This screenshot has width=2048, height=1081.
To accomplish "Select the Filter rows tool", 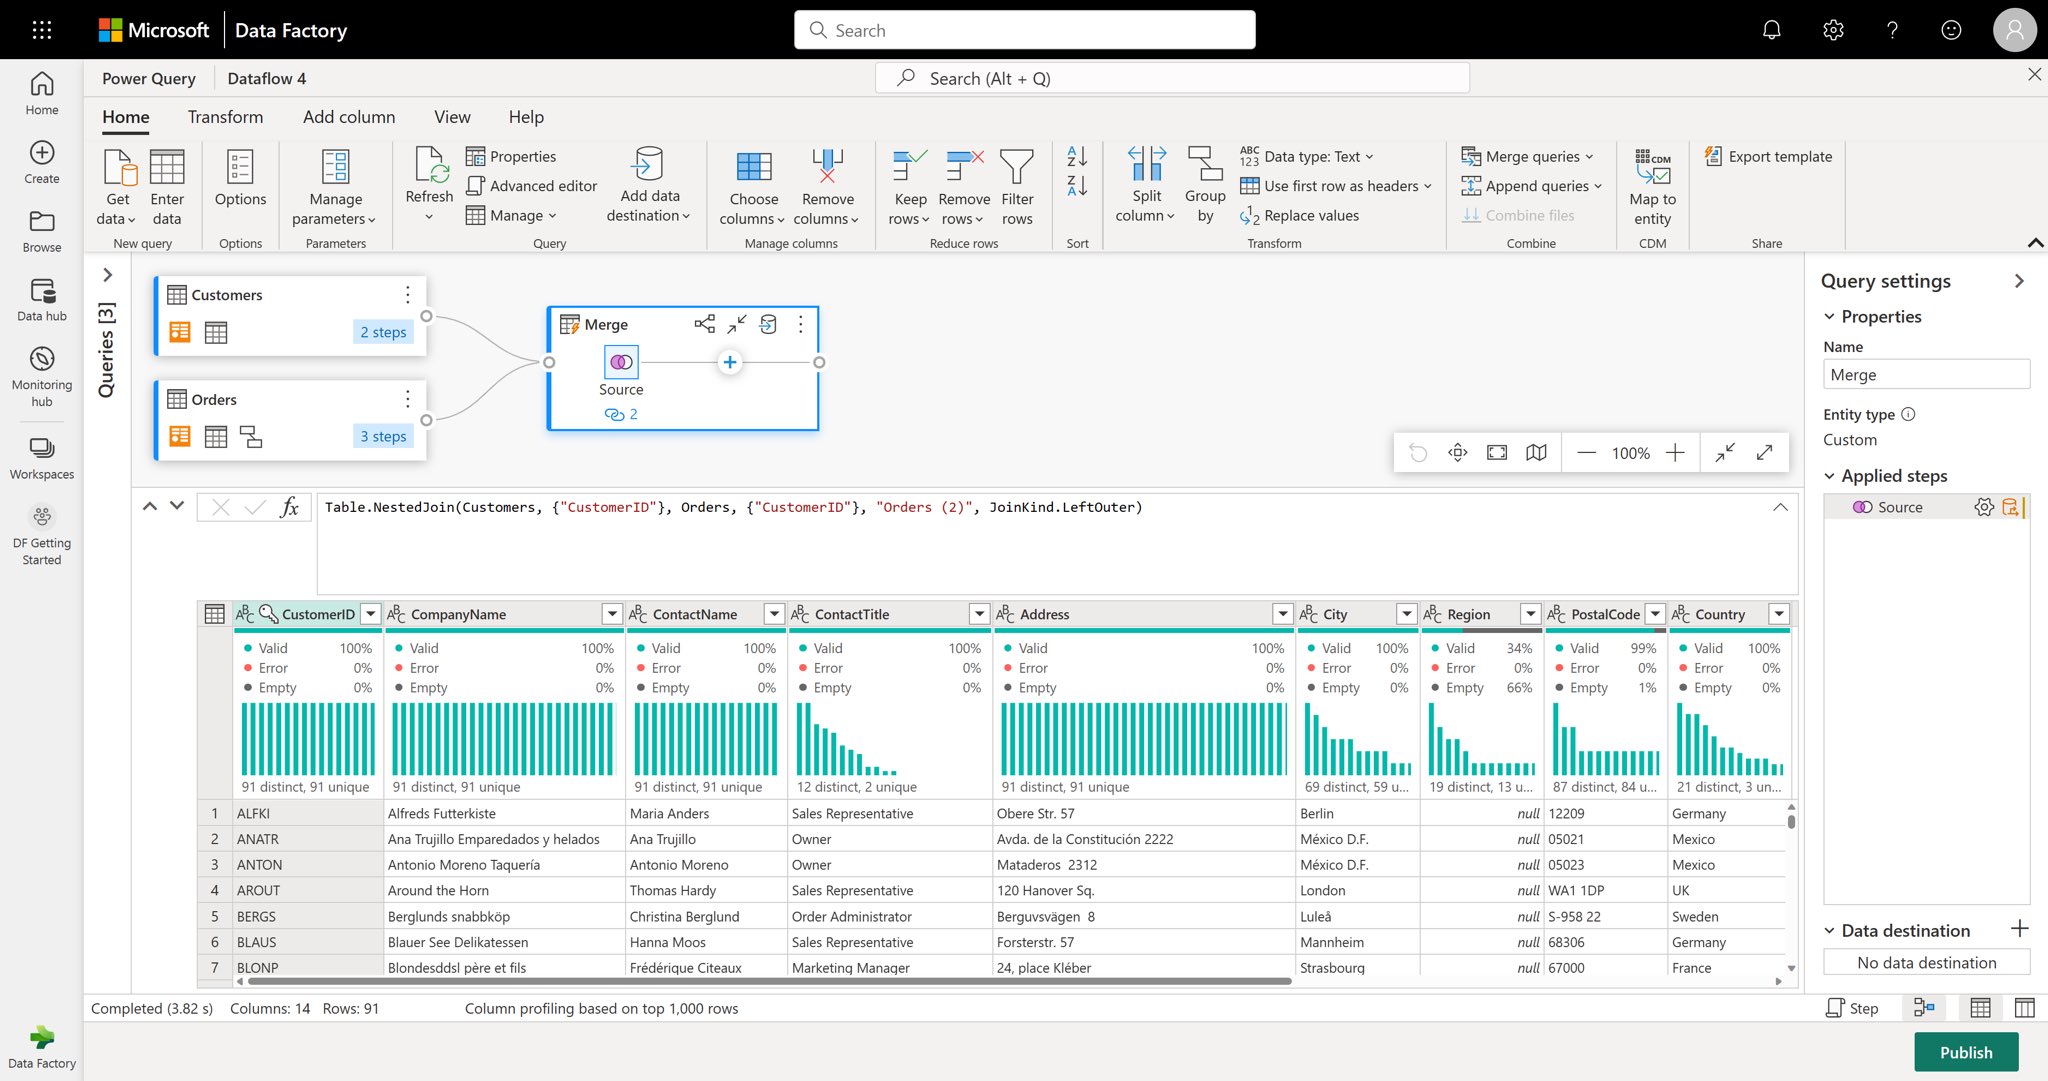I will click(x=1017, y=183).
